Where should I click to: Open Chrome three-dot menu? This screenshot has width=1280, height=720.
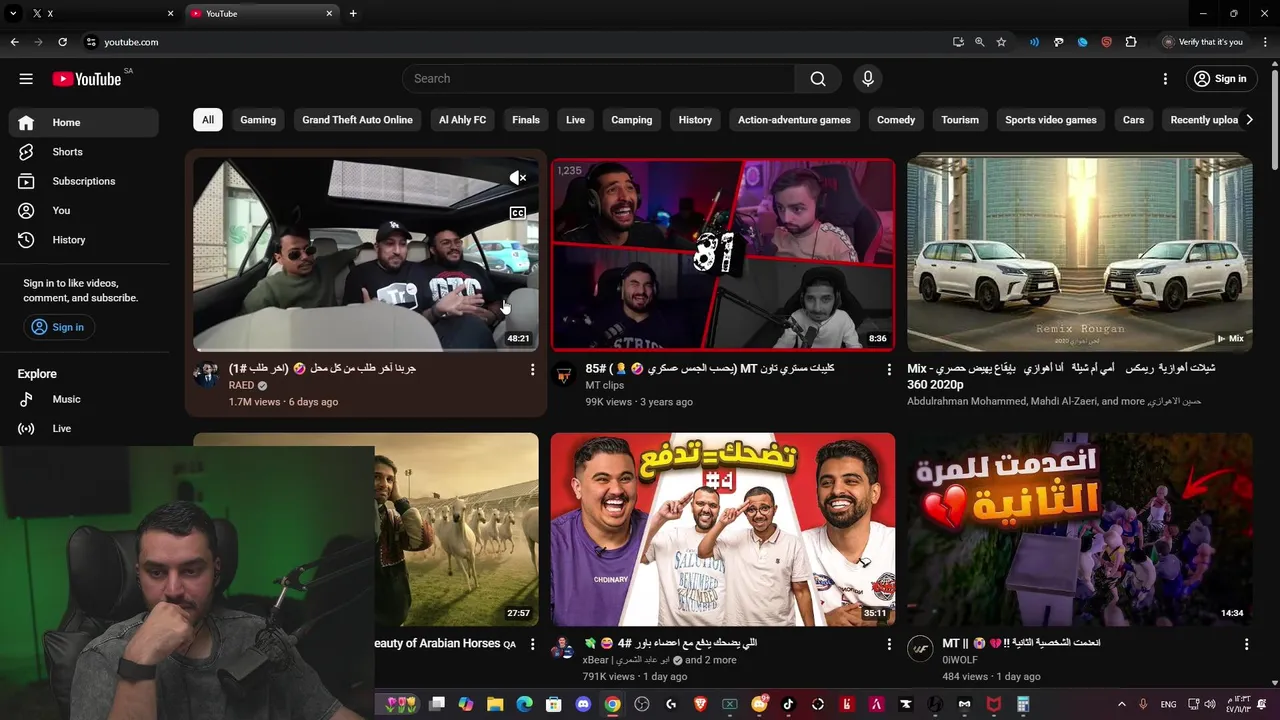point(1264,42)
